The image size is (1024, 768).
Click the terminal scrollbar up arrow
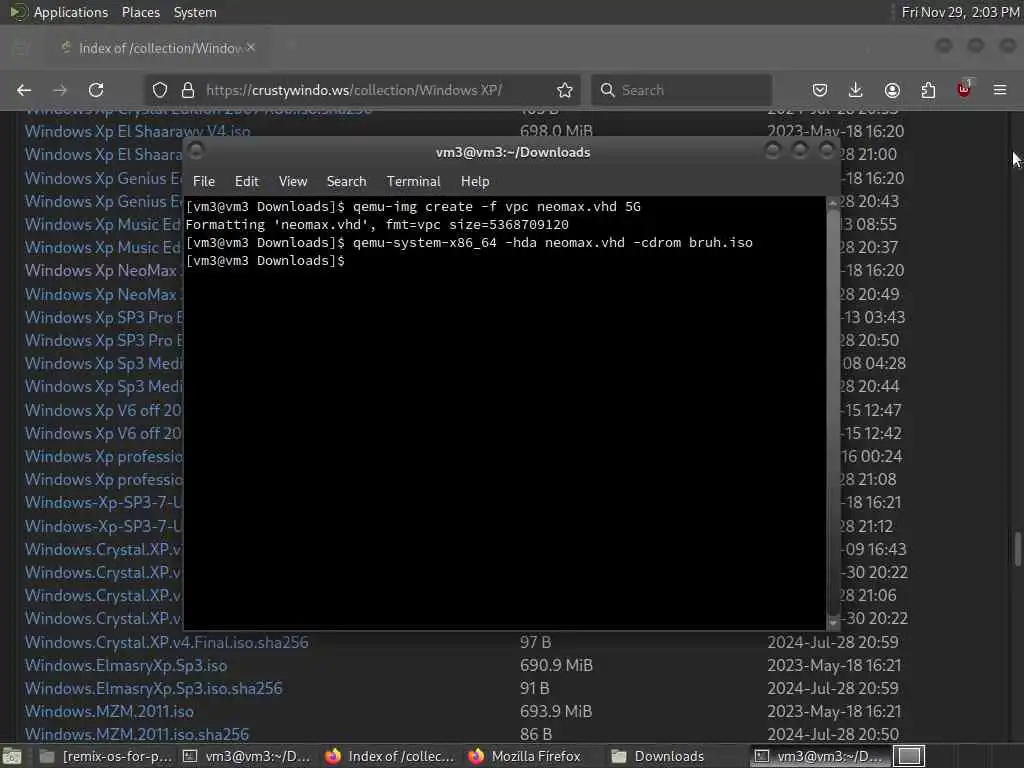[x=833, y=204]
